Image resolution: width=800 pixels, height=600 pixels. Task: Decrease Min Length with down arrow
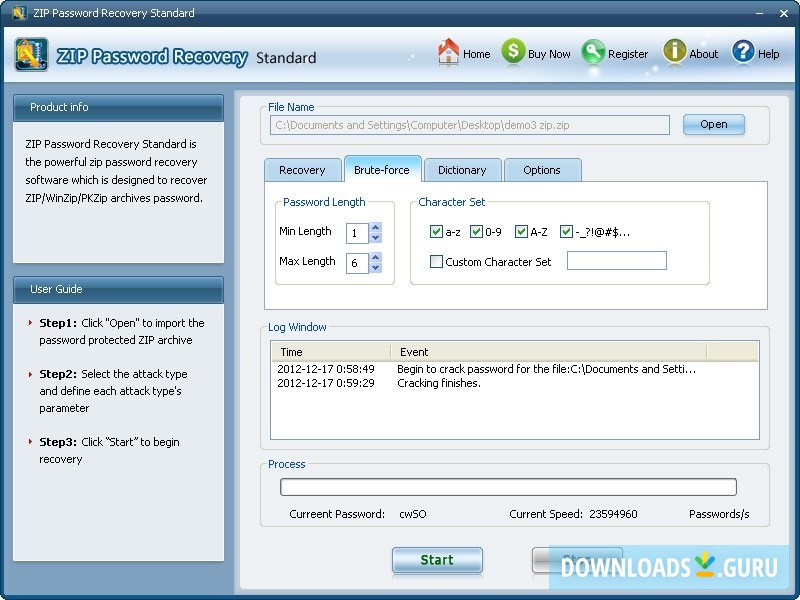[376, 238]
